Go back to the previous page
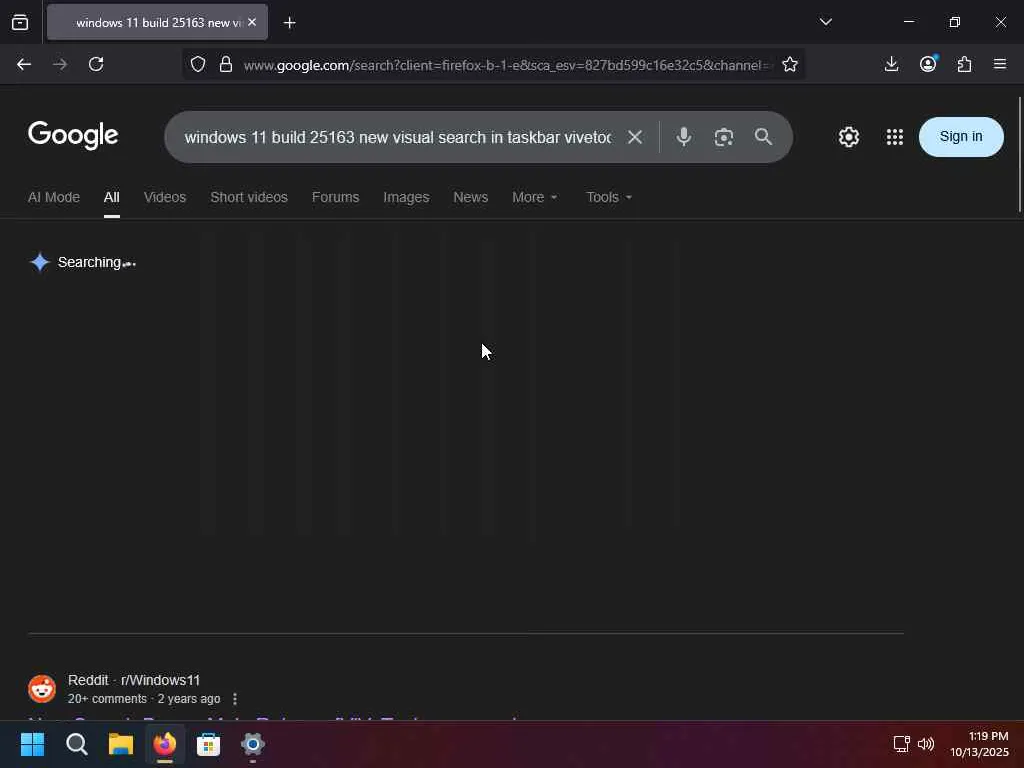The height and width of the screenshot is (768, 1024). tap(24, 64)
